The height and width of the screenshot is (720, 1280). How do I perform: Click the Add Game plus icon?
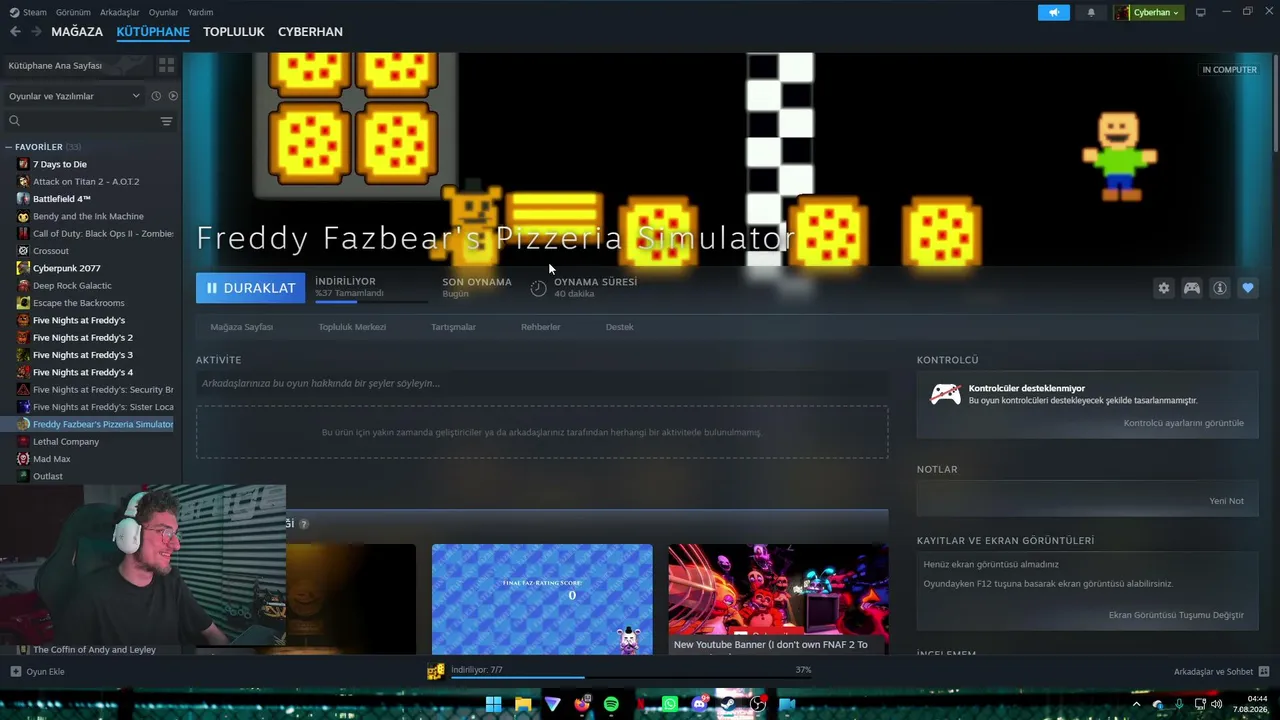click(x=15, y=672)
